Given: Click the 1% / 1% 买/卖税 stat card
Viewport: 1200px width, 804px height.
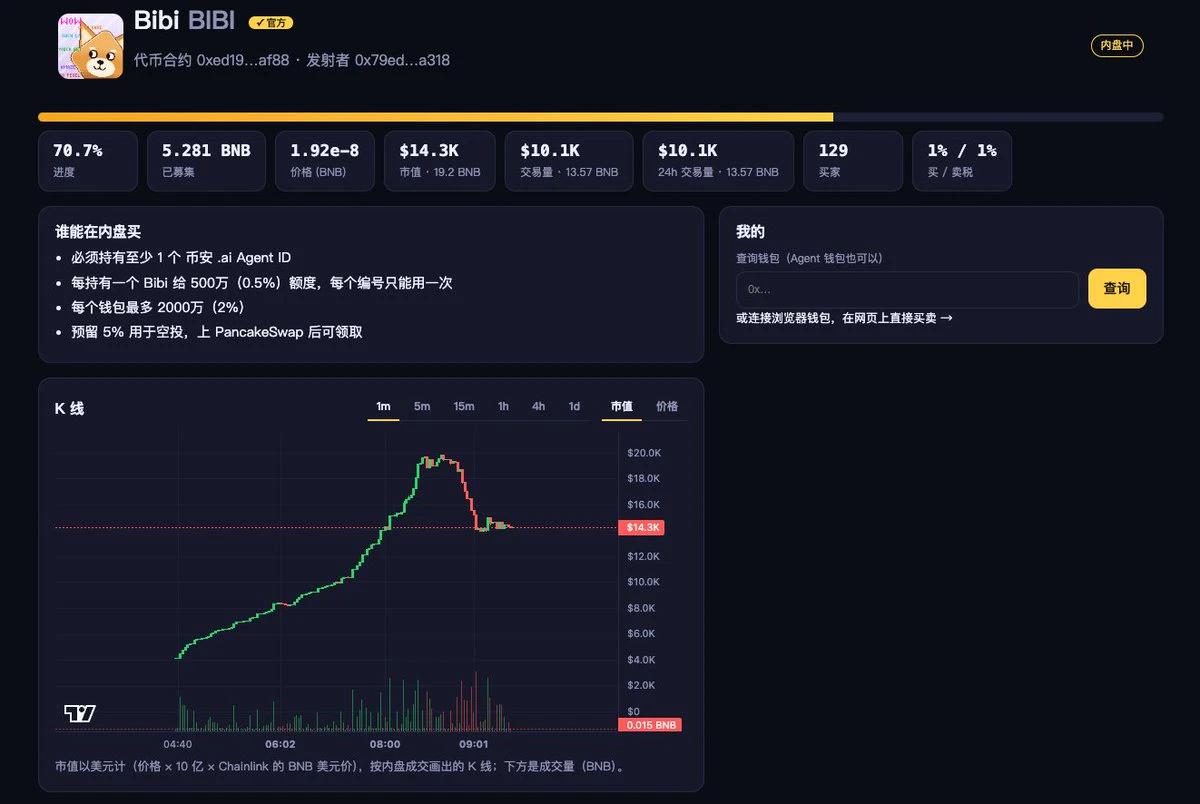Looking at the screenshot, I should tap(962, 161).
